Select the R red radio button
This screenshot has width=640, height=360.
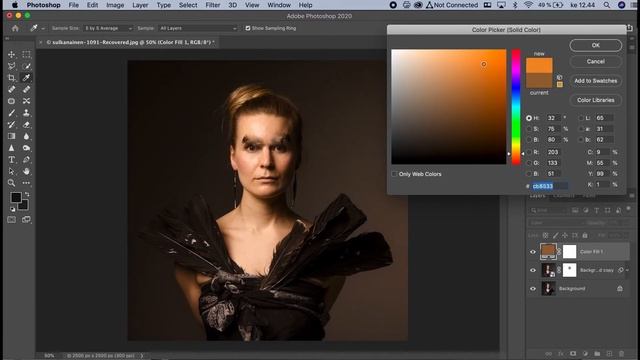point(529,152)
